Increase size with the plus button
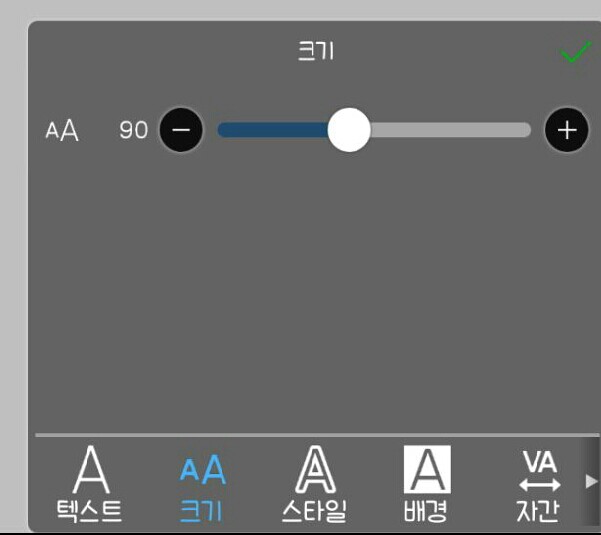Viewport: 601px width, 535px height. pos(566,130)
